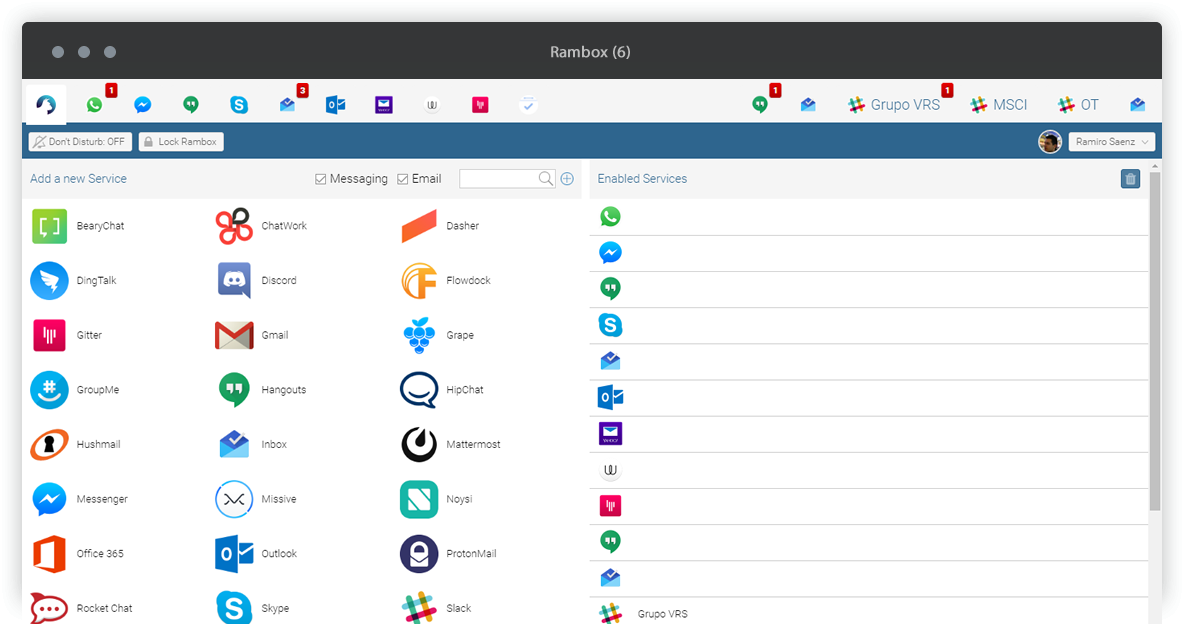Add the Hushmail service

(76, 444)
